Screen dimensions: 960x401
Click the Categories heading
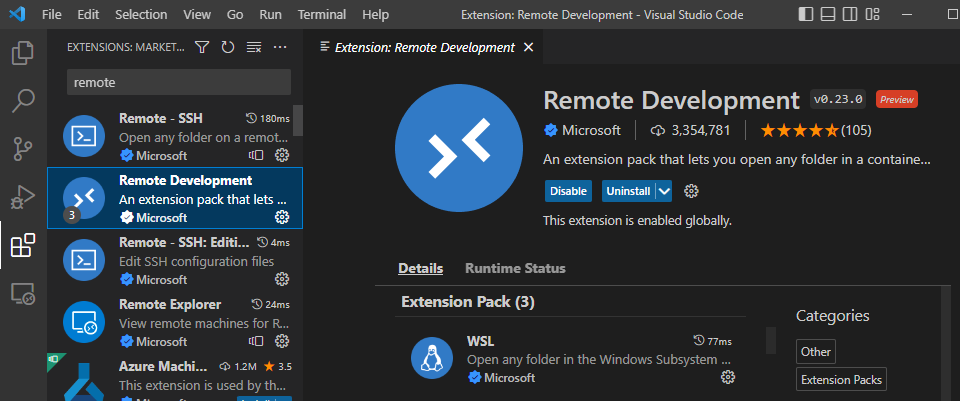(833, 316)
